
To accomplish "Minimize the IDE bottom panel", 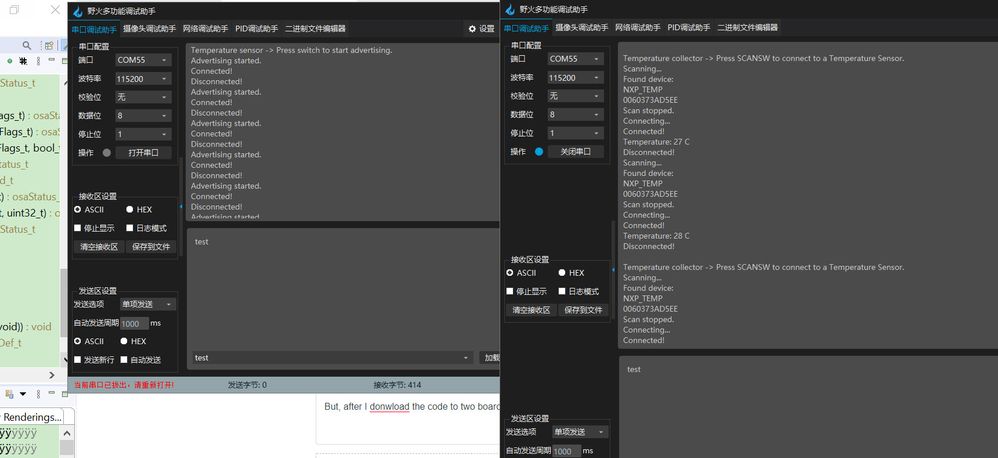I will (53, 394).
